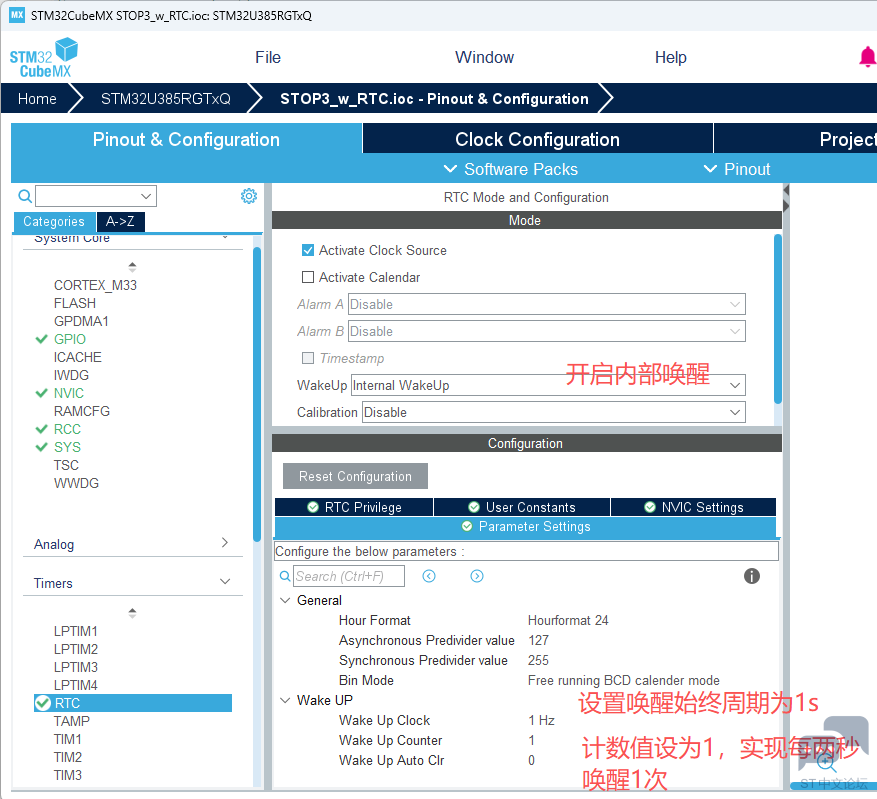877x799 pixels.
Task: Click Asynchronous Predivider value 127
Action: (538, 640)
